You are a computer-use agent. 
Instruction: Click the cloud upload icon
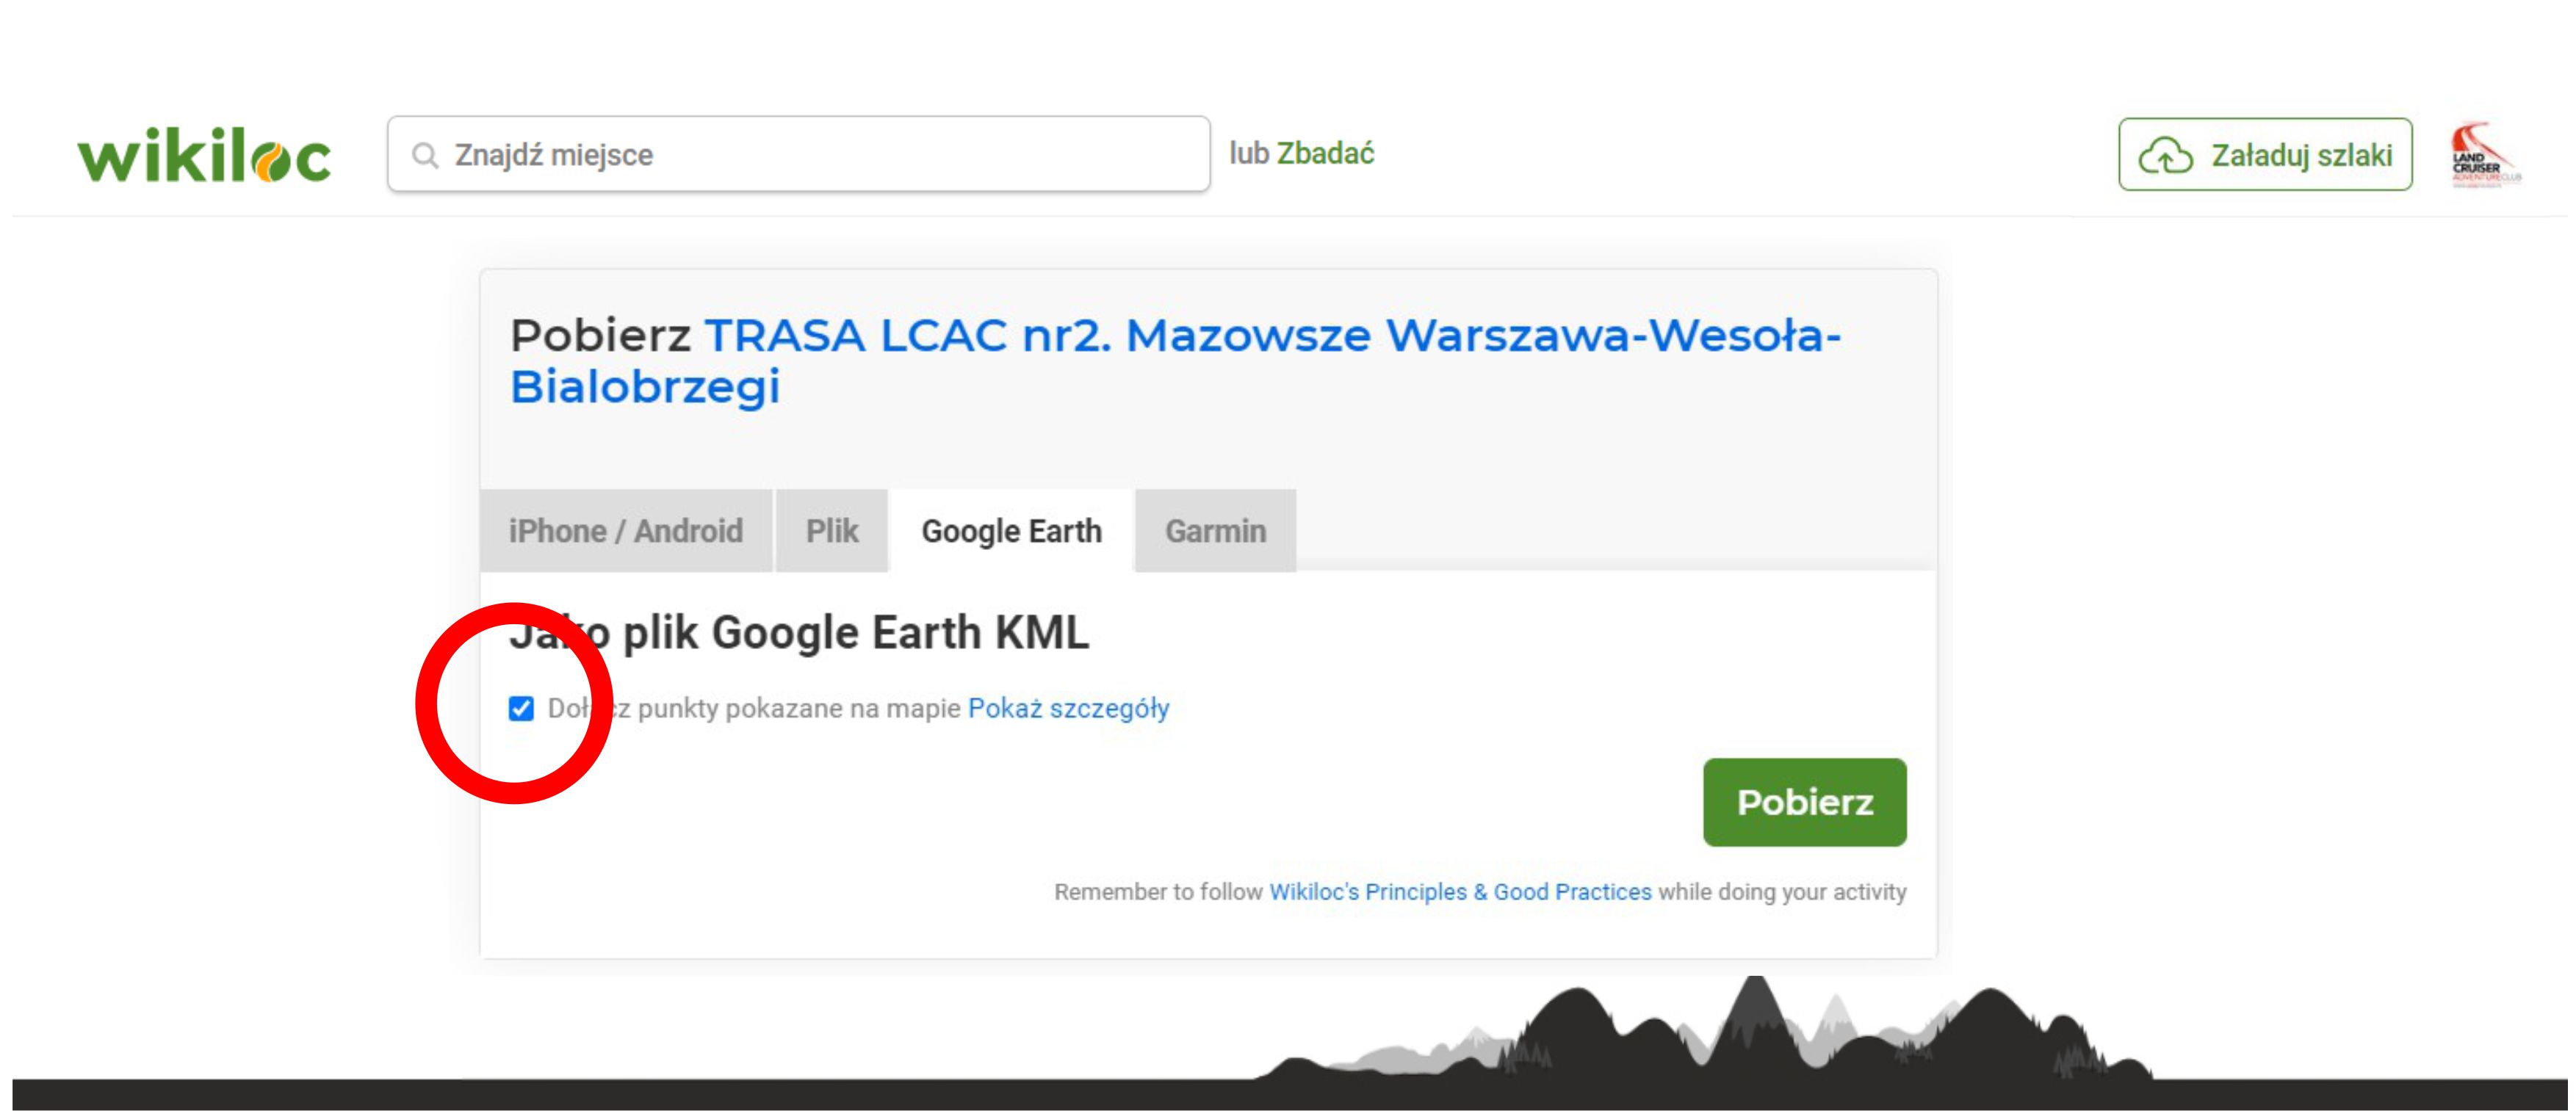2164,156
